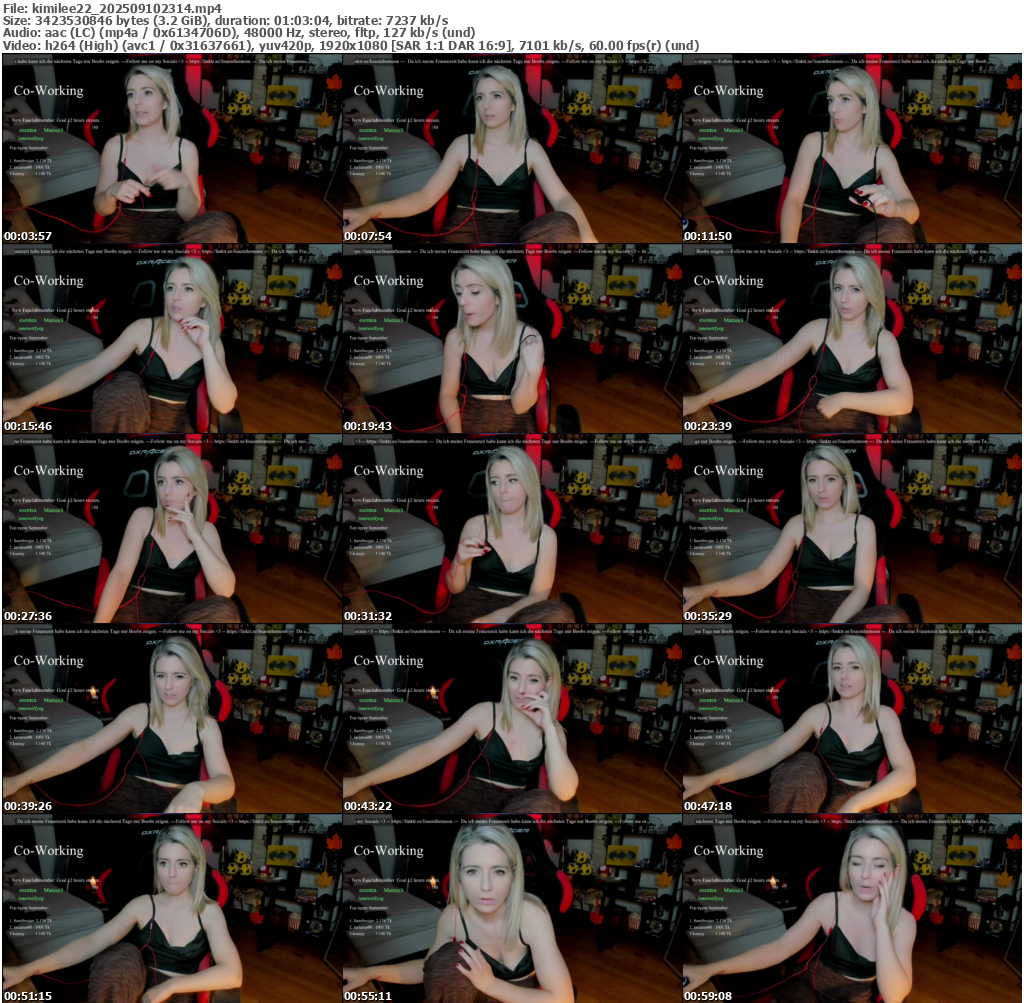Select the frame stamped 00:35:29
Viewport: 1024px width, 1003px height.
point(852,529)
